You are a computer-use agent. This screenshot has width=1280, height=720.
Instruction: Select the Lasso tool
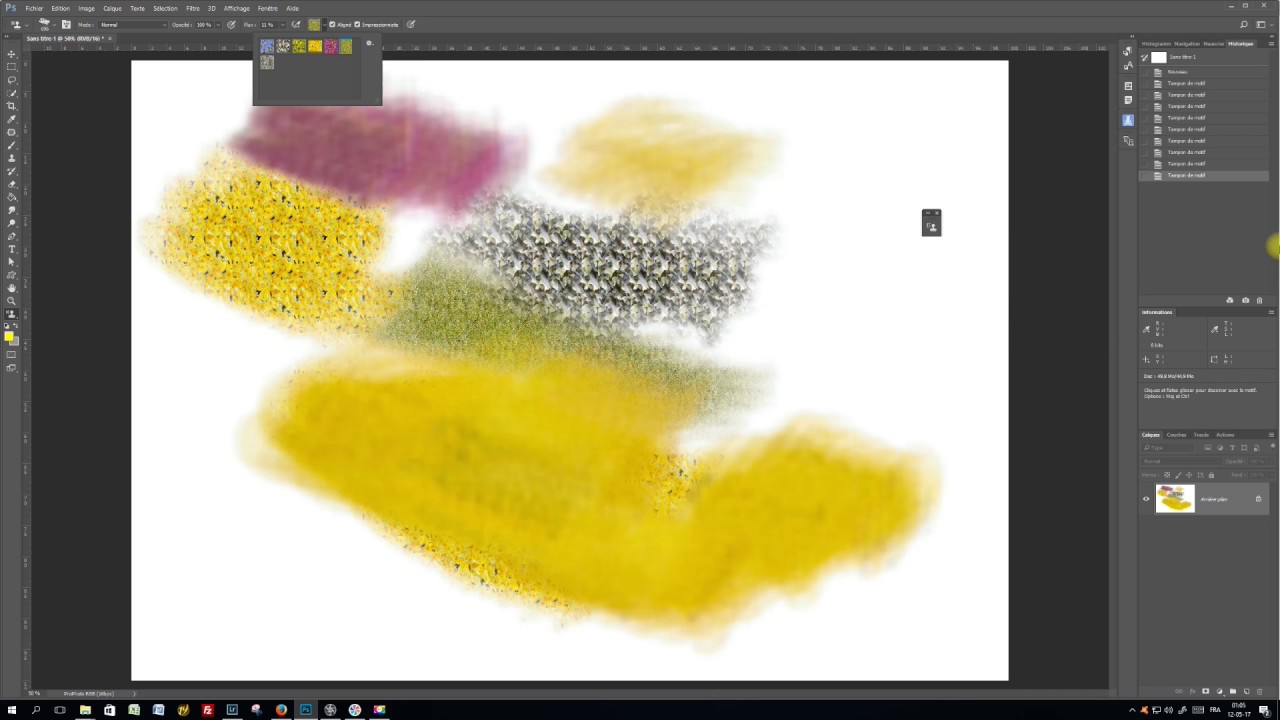(12, 80)
